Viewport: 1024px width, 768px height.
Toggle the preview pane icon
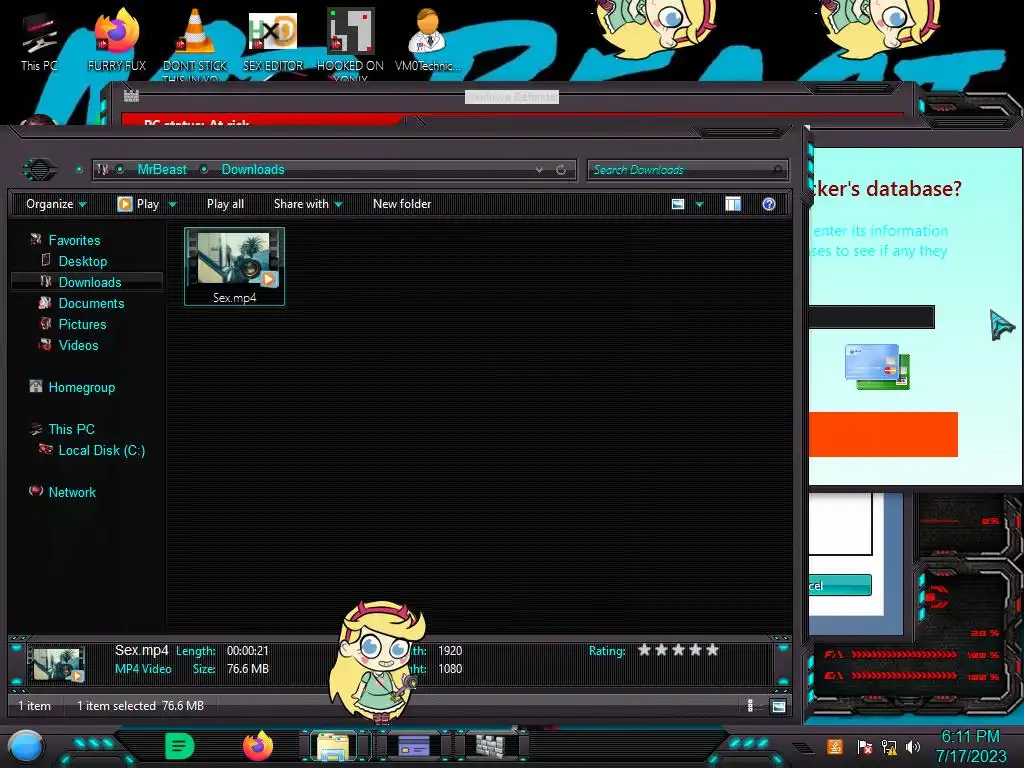733,204
